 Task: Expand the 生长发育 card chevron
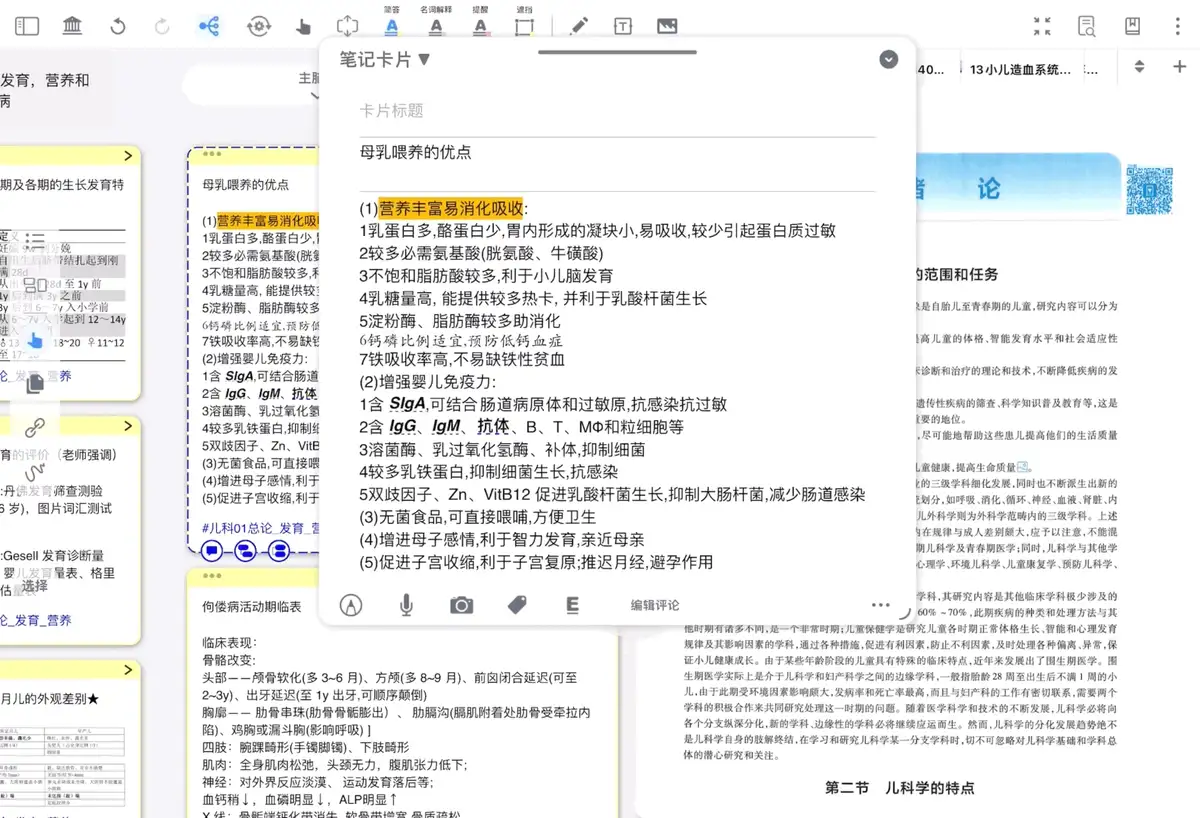[x=128, y=156]
